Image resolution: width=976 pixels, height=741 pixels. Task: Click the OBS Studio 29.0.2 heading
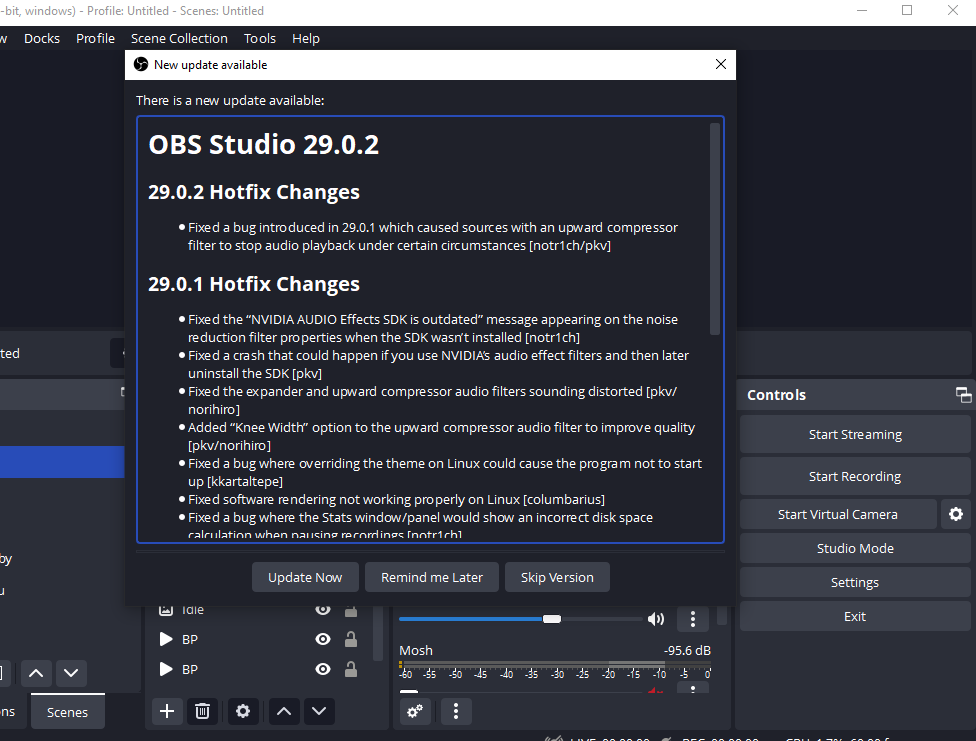tap(263, 144)
